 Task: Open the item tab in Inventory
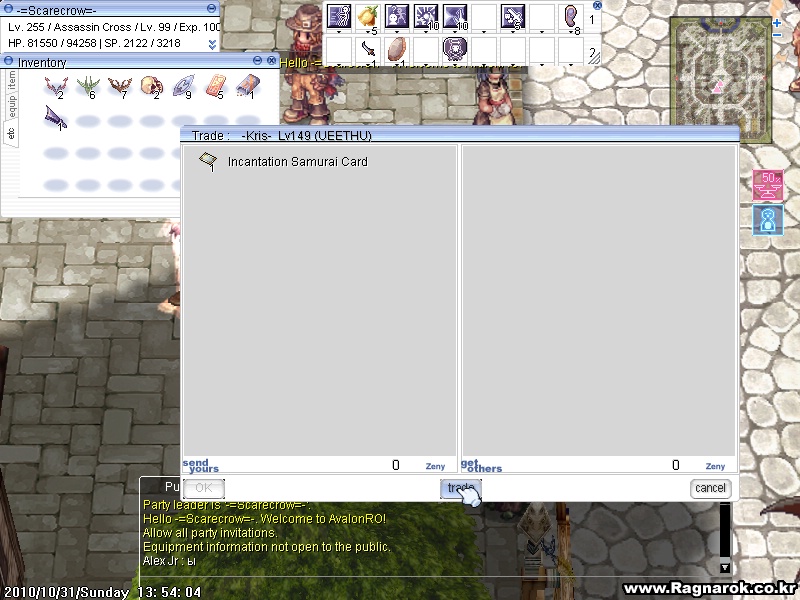(x=12, y=80)
